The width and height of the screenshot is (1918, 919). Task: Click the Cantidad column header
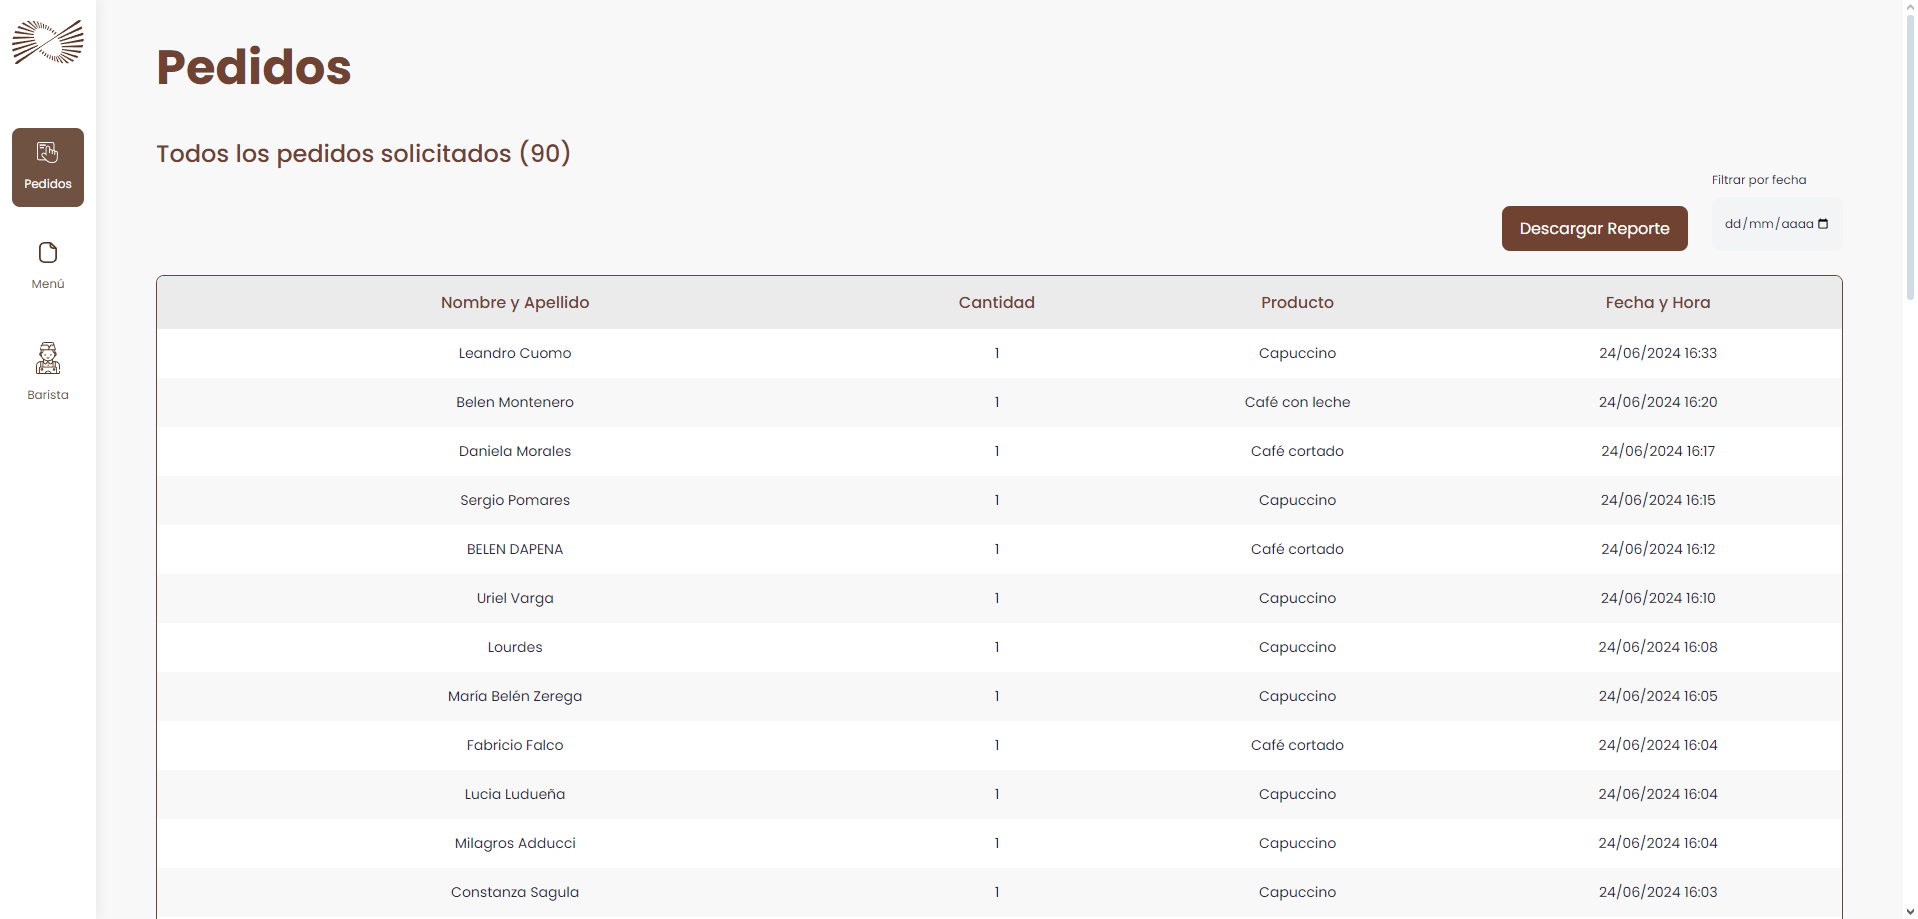coord(996,303)
